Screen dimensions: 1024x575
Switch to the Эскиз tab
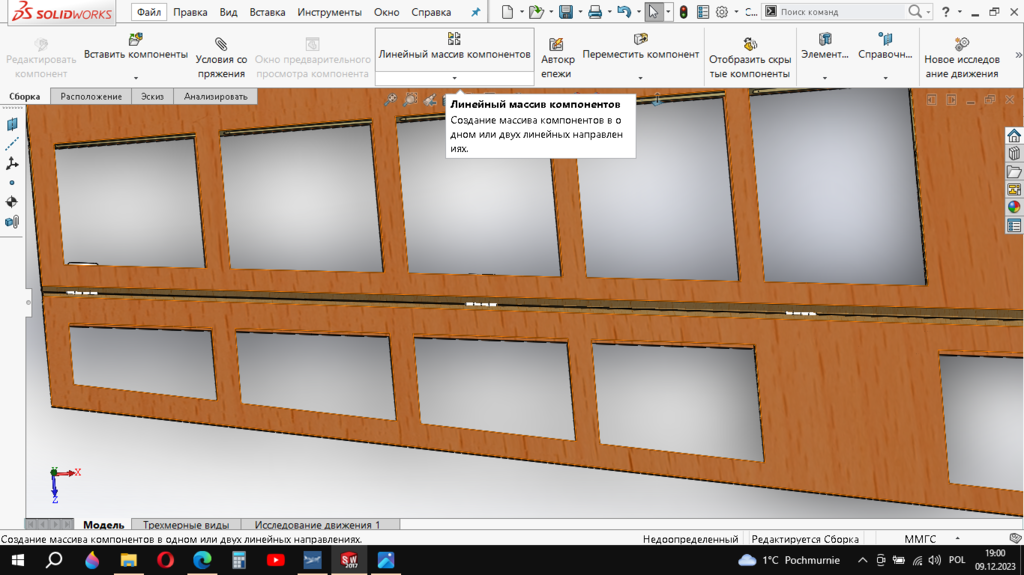click(152, 97)
